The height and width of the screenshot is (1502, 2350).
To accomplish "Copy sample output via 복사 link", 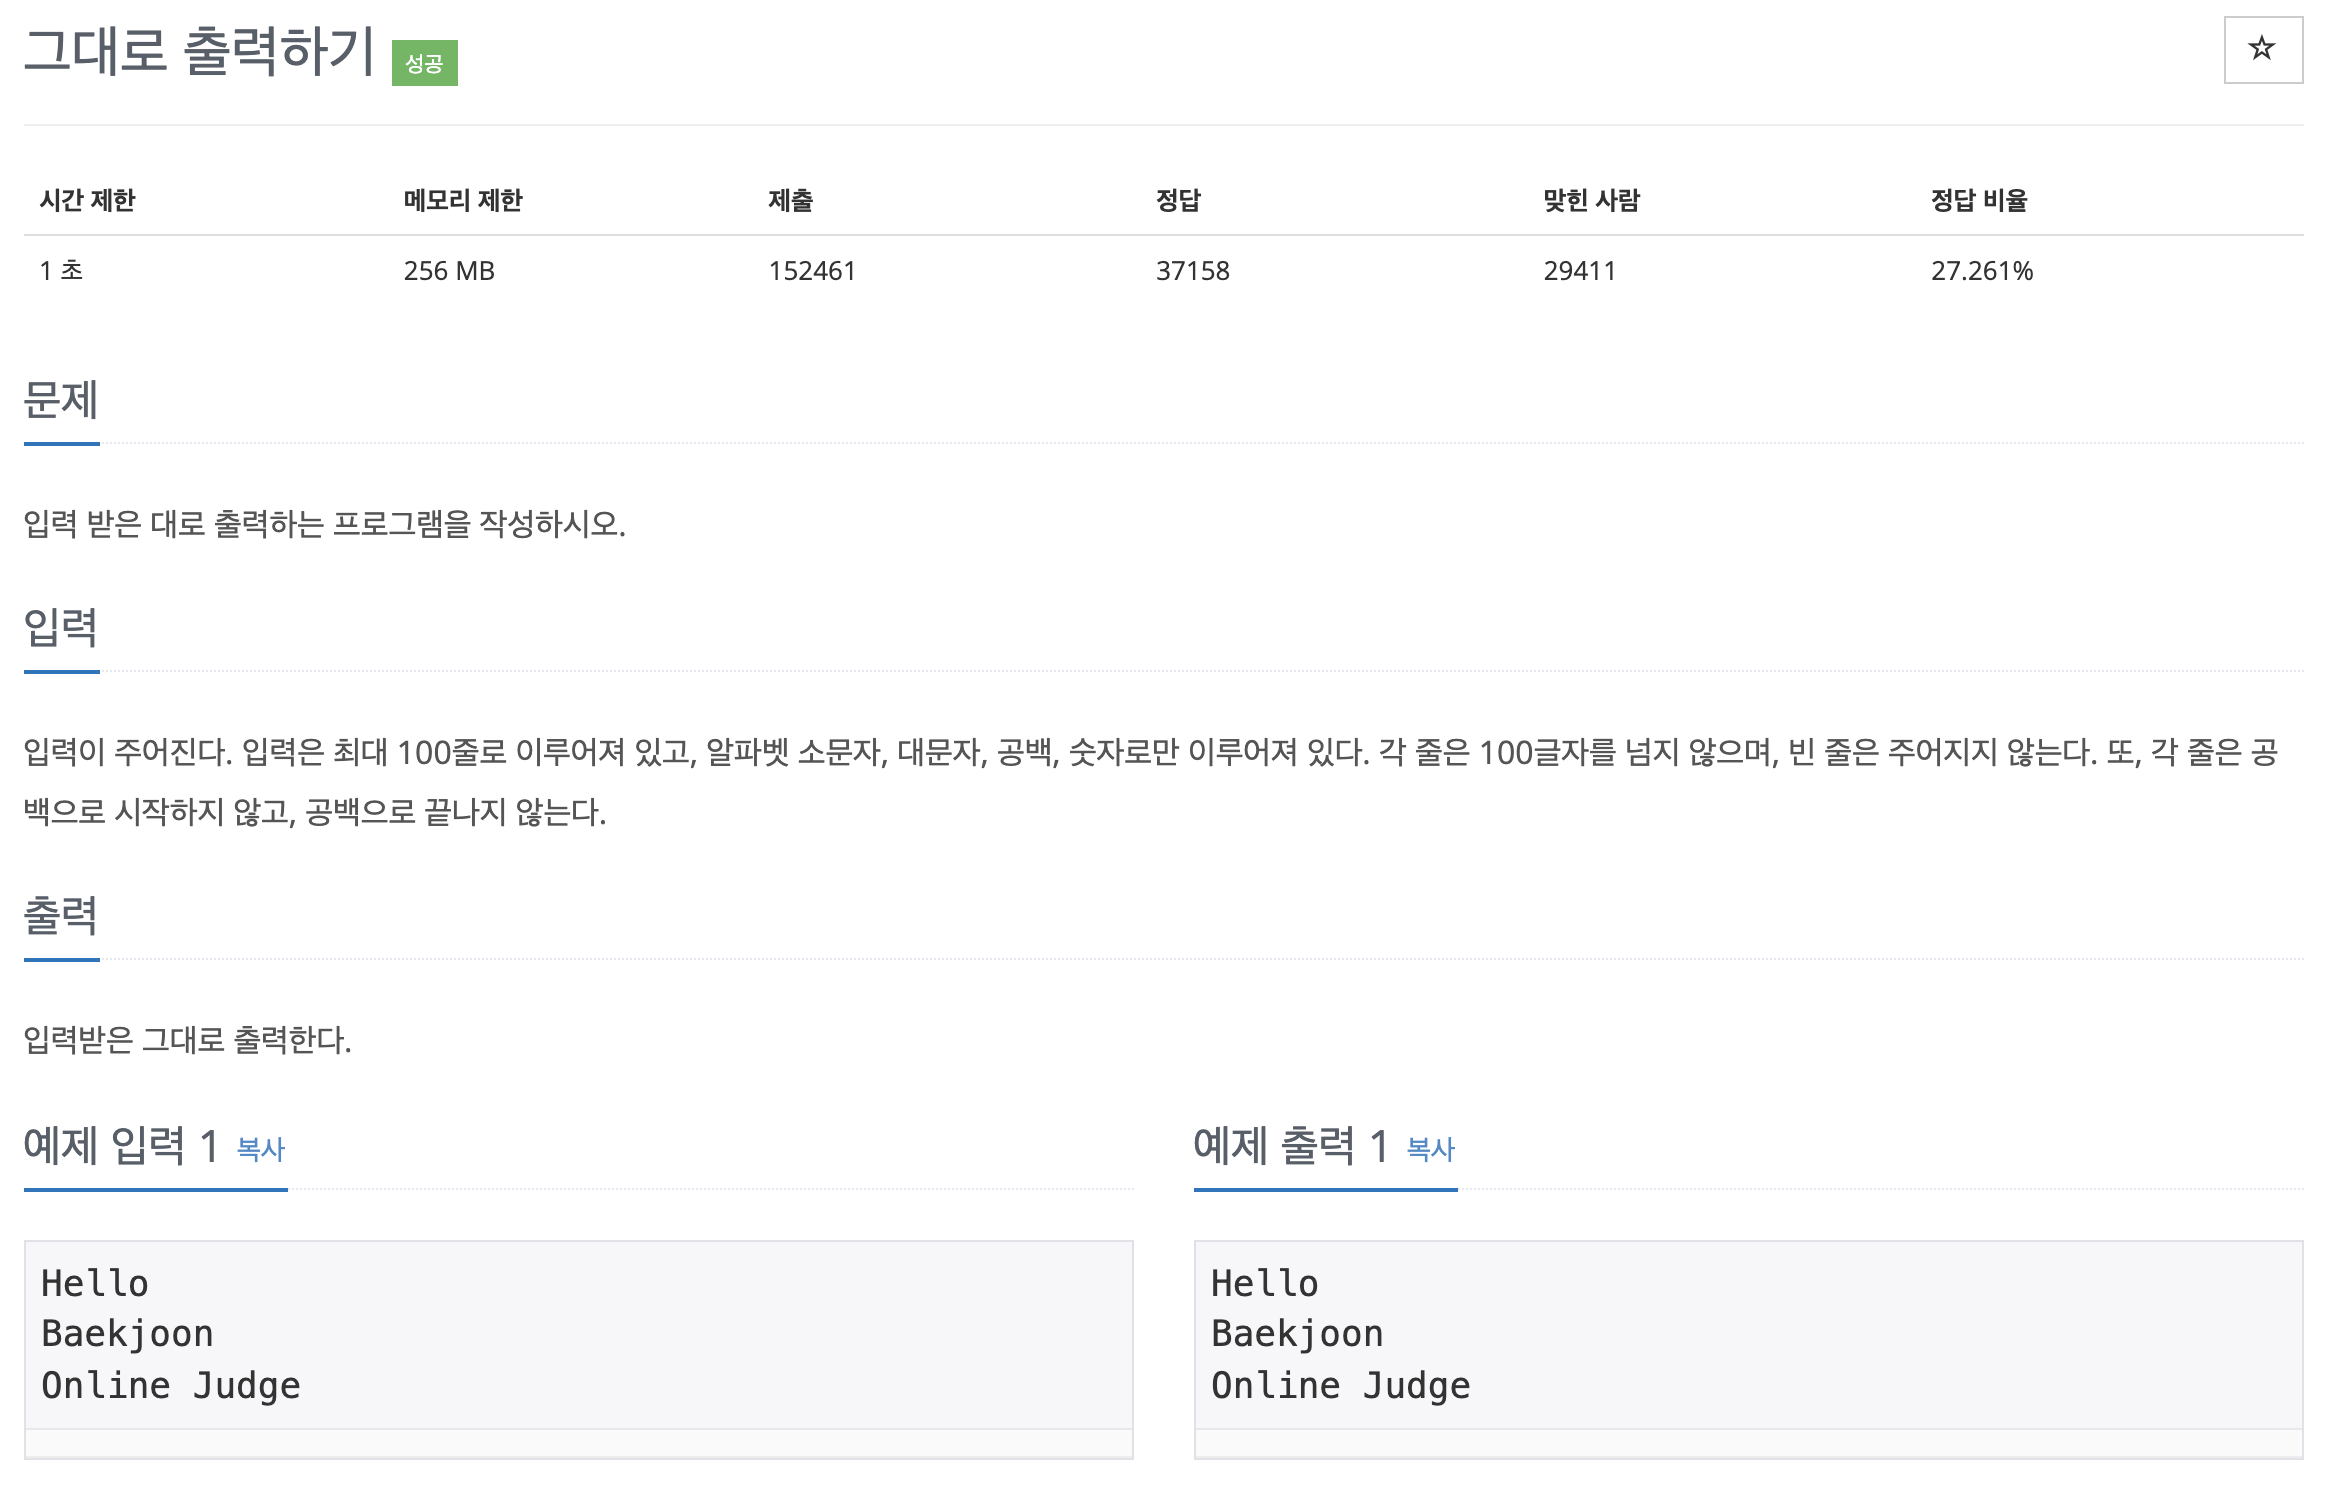I will [x=1430, y=1149].
